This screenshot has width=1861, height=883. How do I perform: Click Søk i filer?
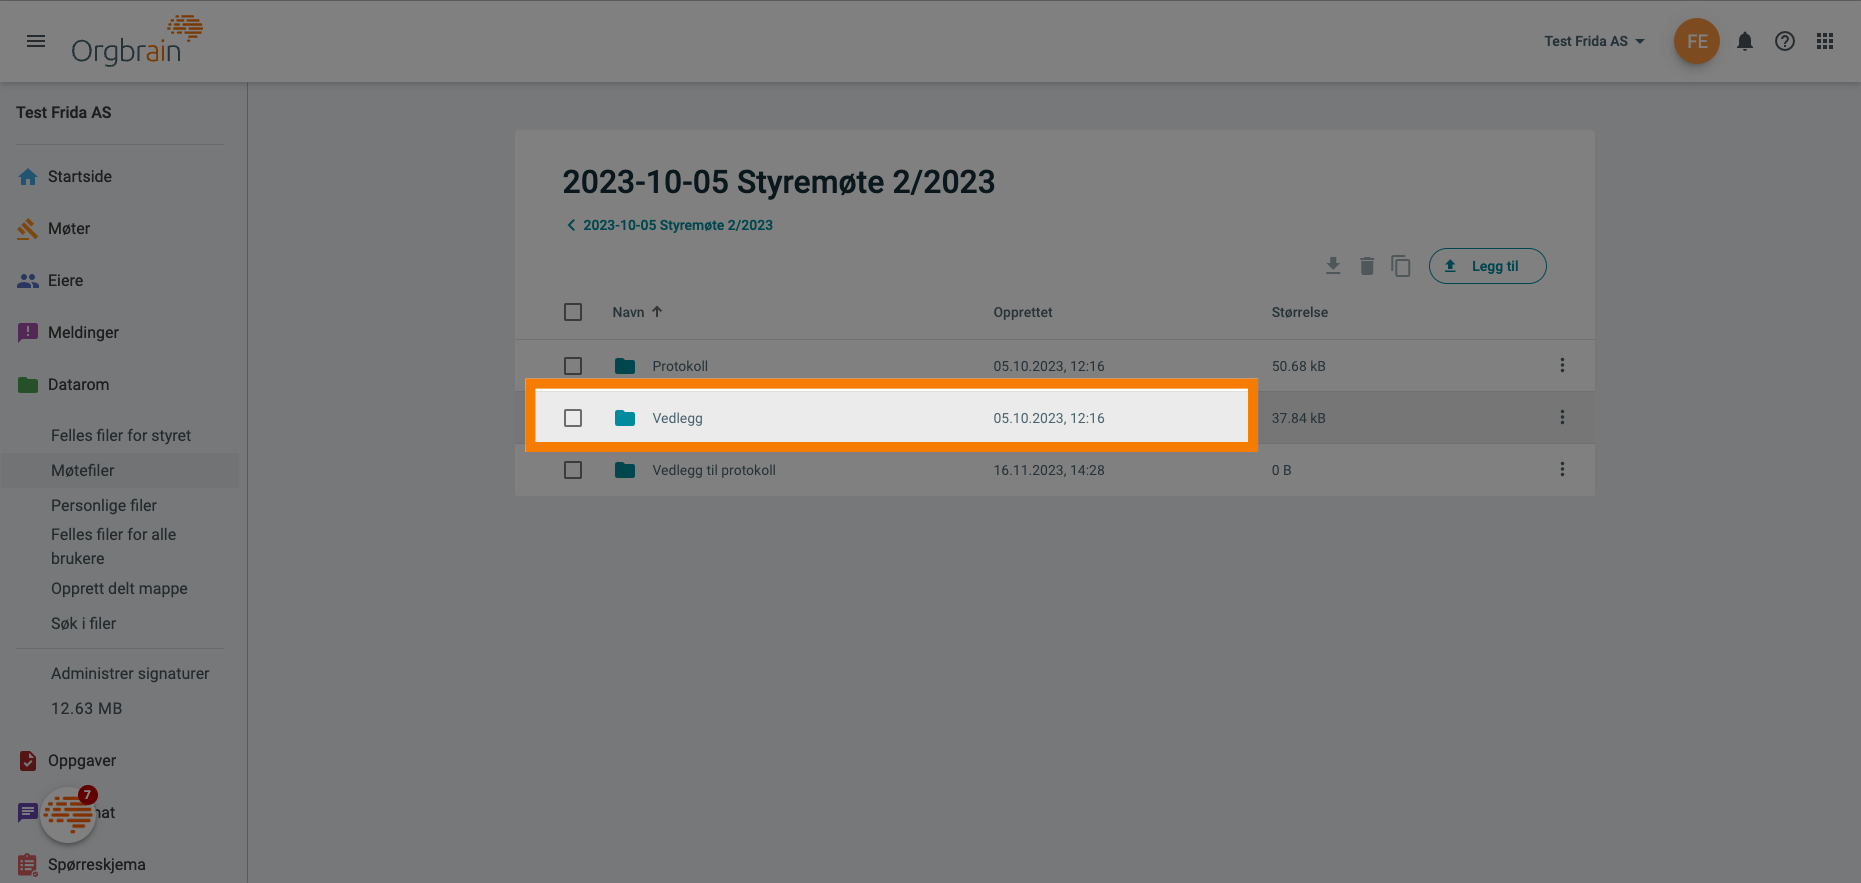point(84,624)
